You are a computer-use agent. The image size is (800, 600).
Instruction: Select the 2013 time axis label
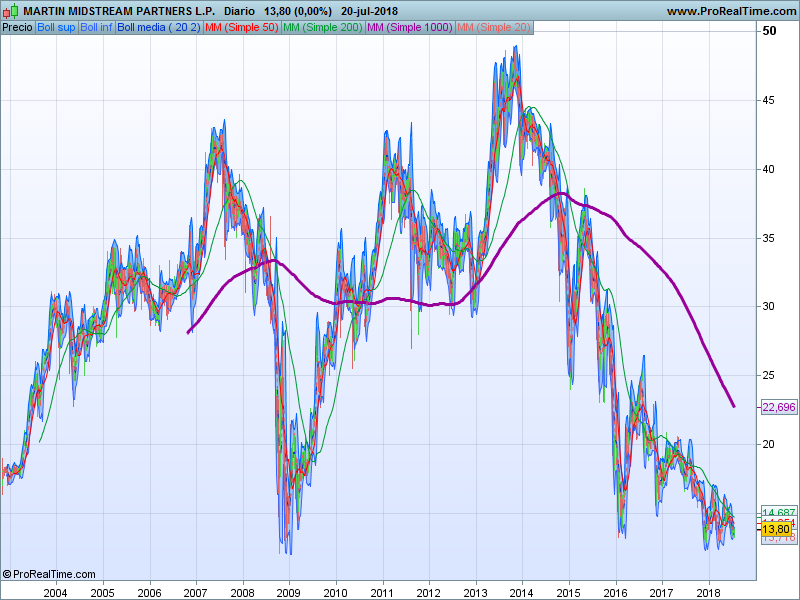(476, 593)
